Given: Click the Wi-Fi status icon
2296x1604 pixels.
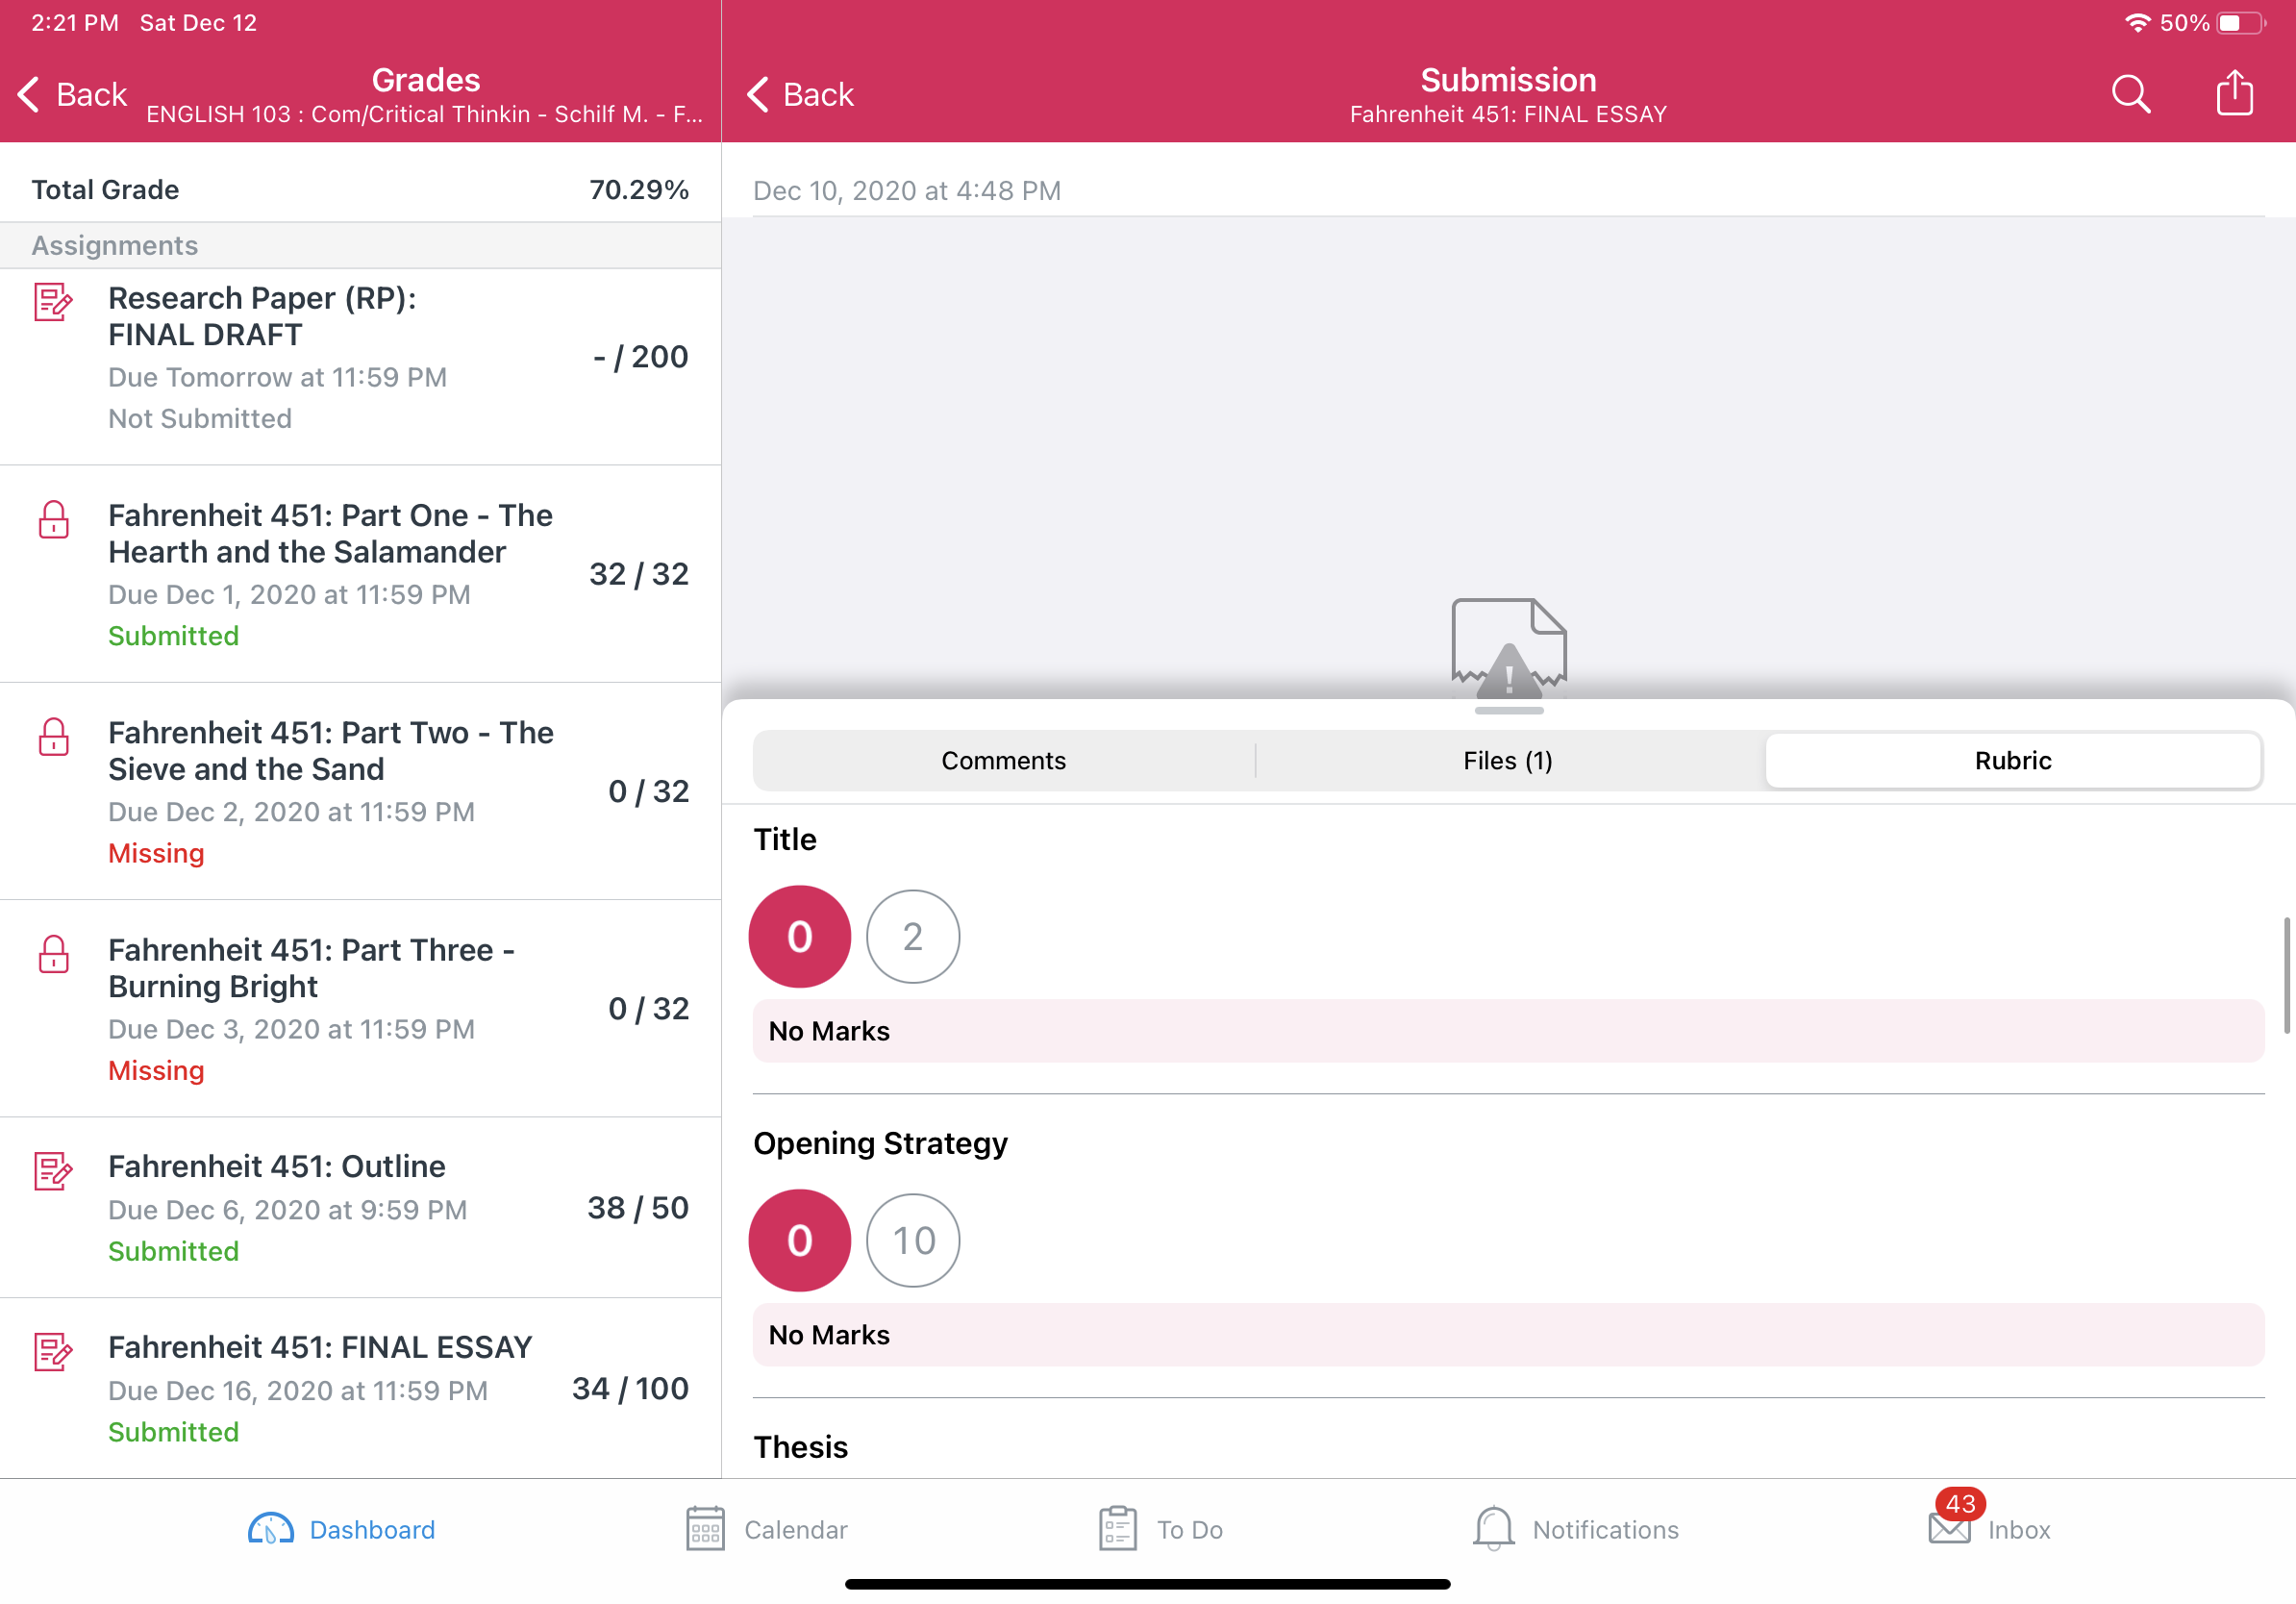Looking at the screenshot, I should click(x=2138, y=22).
